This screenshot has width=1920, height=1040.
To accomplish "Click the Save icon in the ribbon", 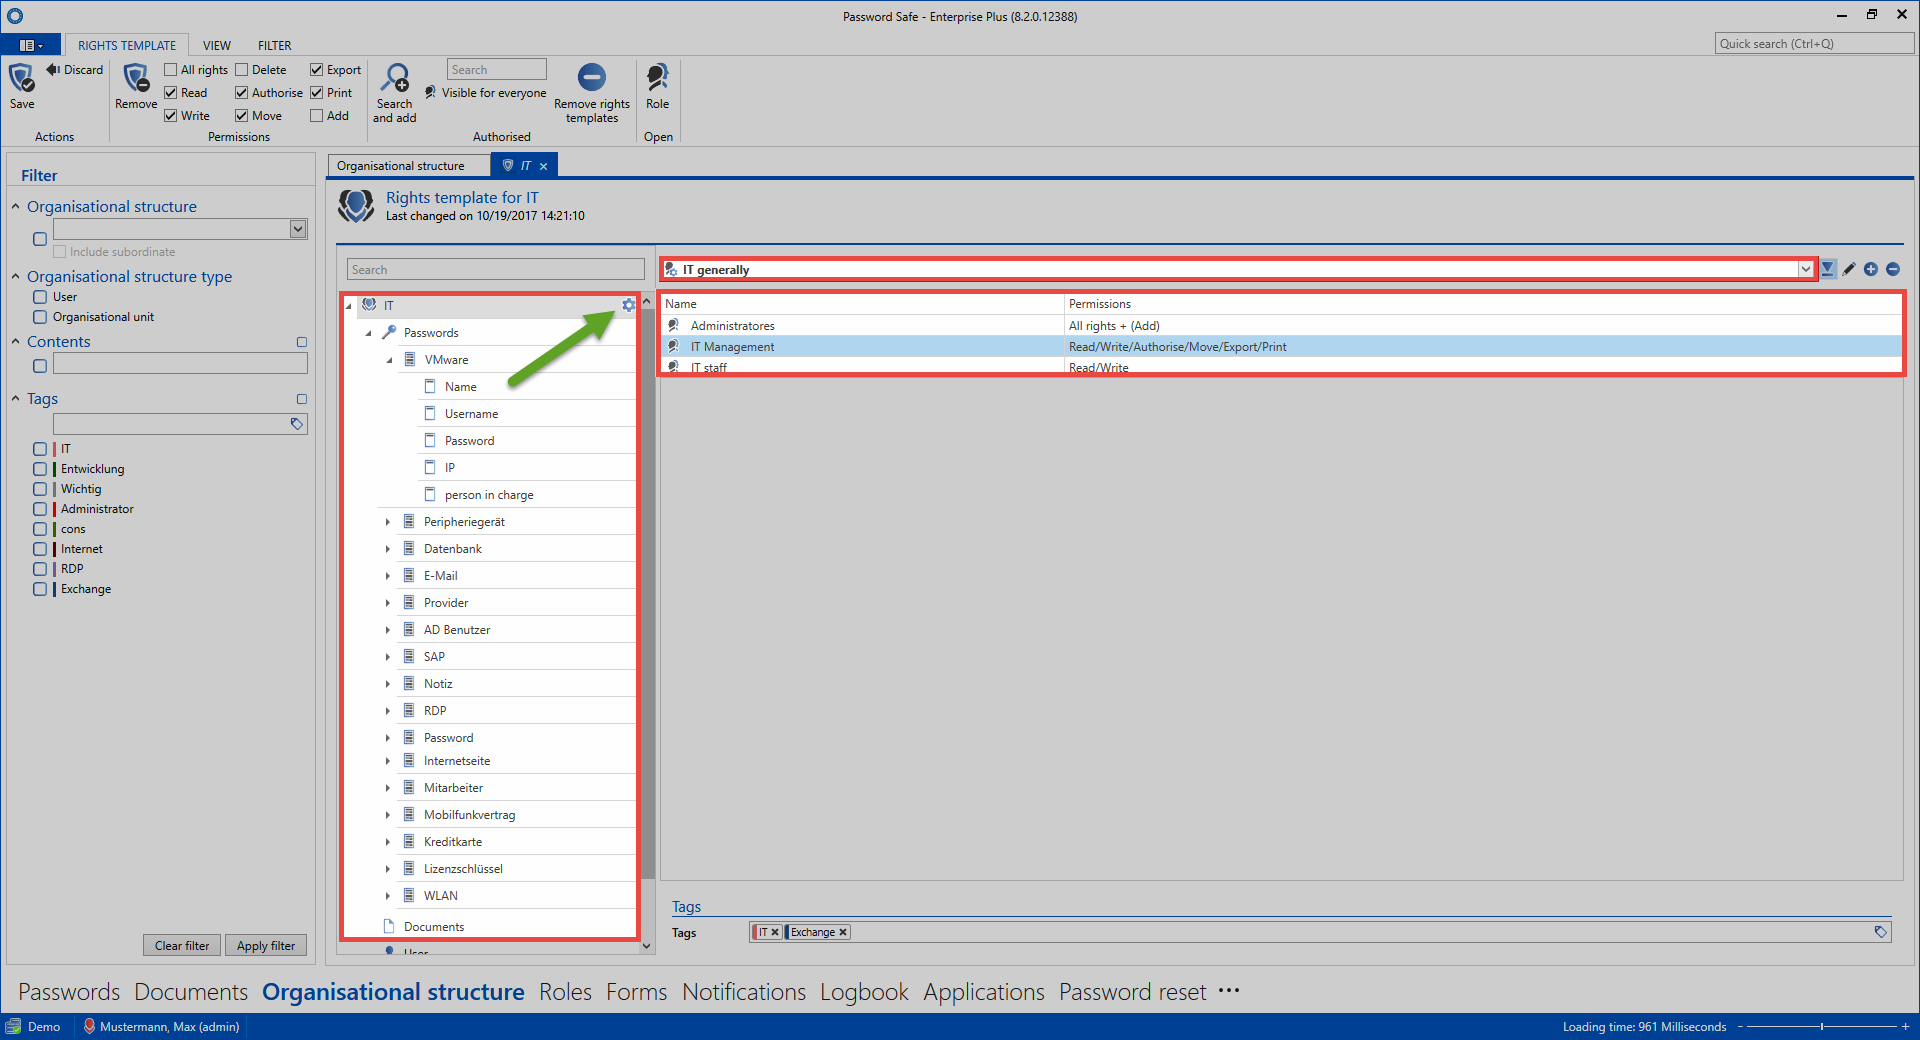I will click(22, 78).
